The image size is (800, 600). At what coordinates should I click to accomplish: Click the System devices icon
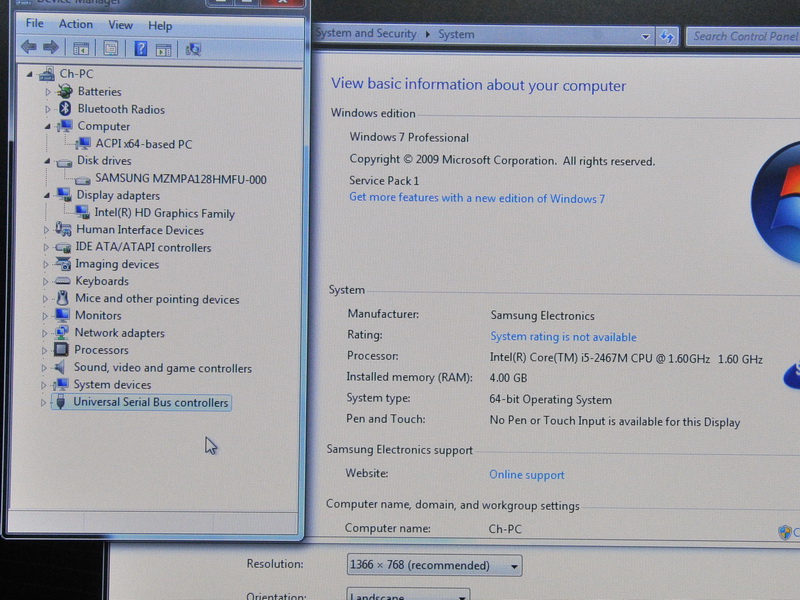click(60, 384)
